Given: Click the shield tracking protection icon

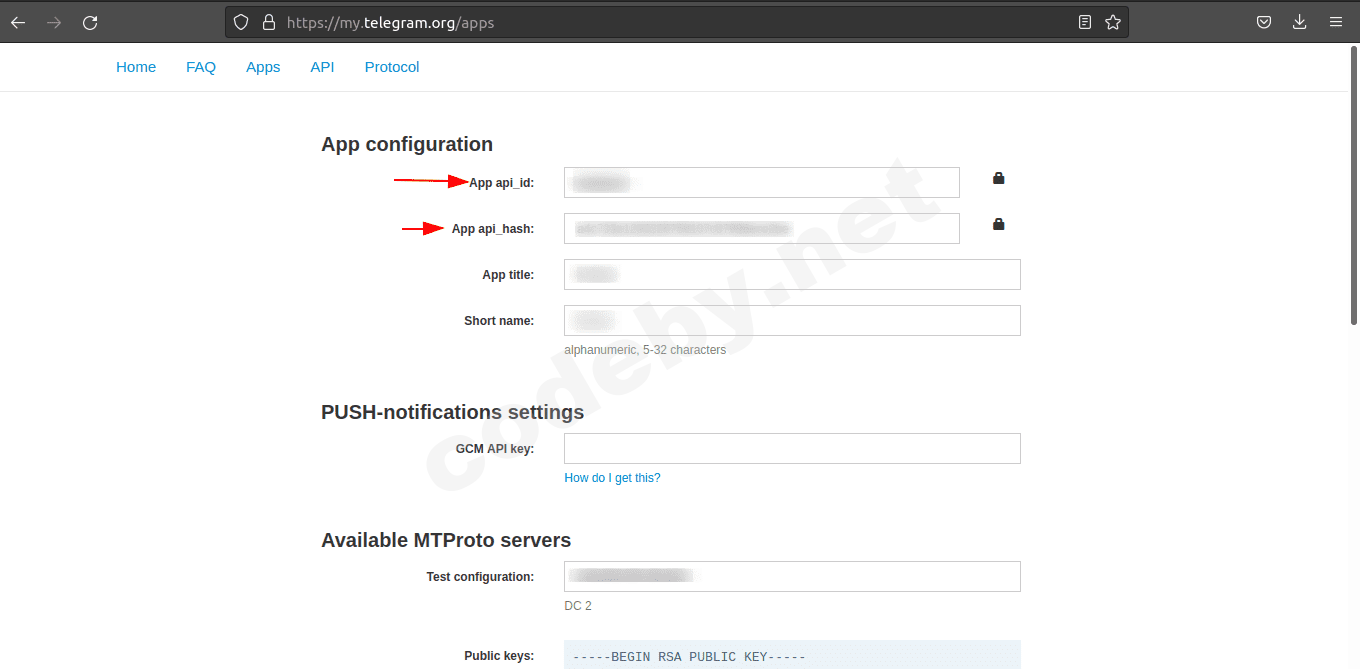Looking at the screenshot, I should [x=240, y=22].
